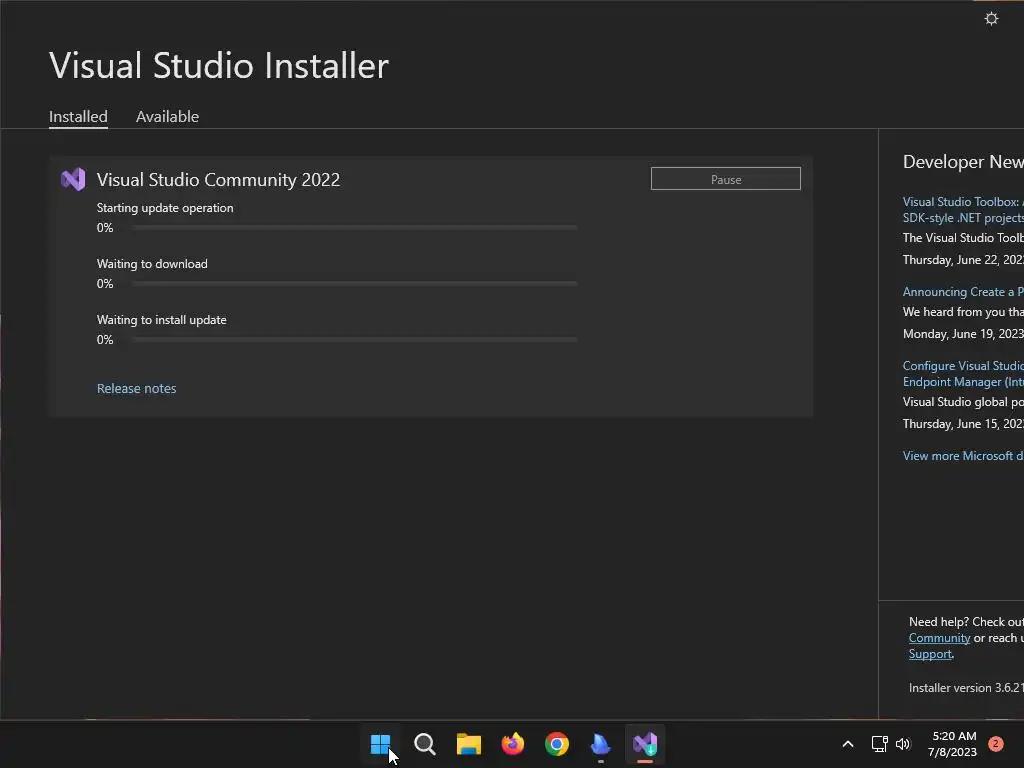Open the Release notes link
Screen dimensions: 1024x768
tap(136, 388)
